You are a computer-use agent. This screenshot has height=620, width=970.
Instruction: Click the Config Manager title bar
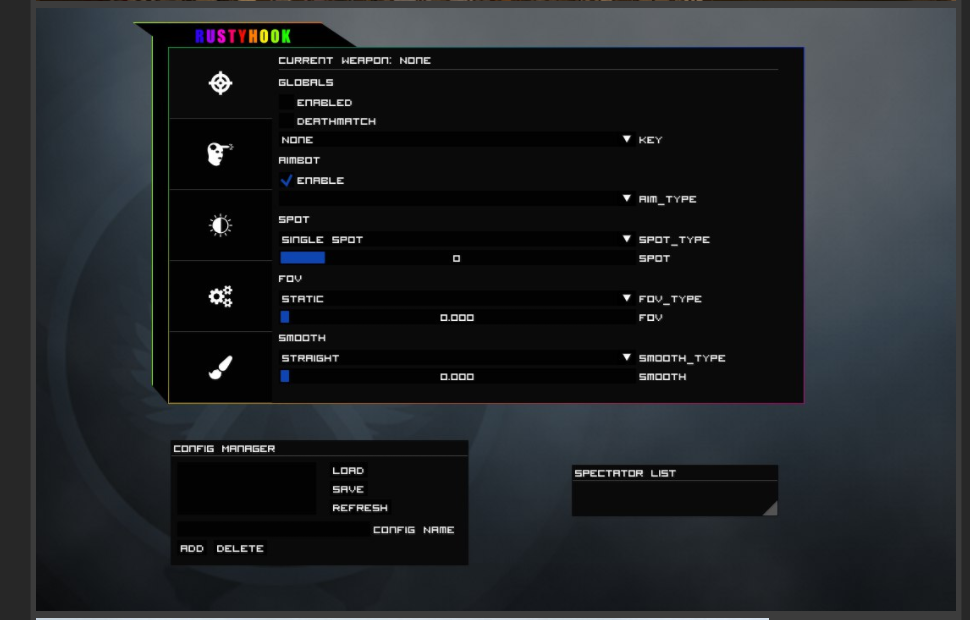point(319,449)
